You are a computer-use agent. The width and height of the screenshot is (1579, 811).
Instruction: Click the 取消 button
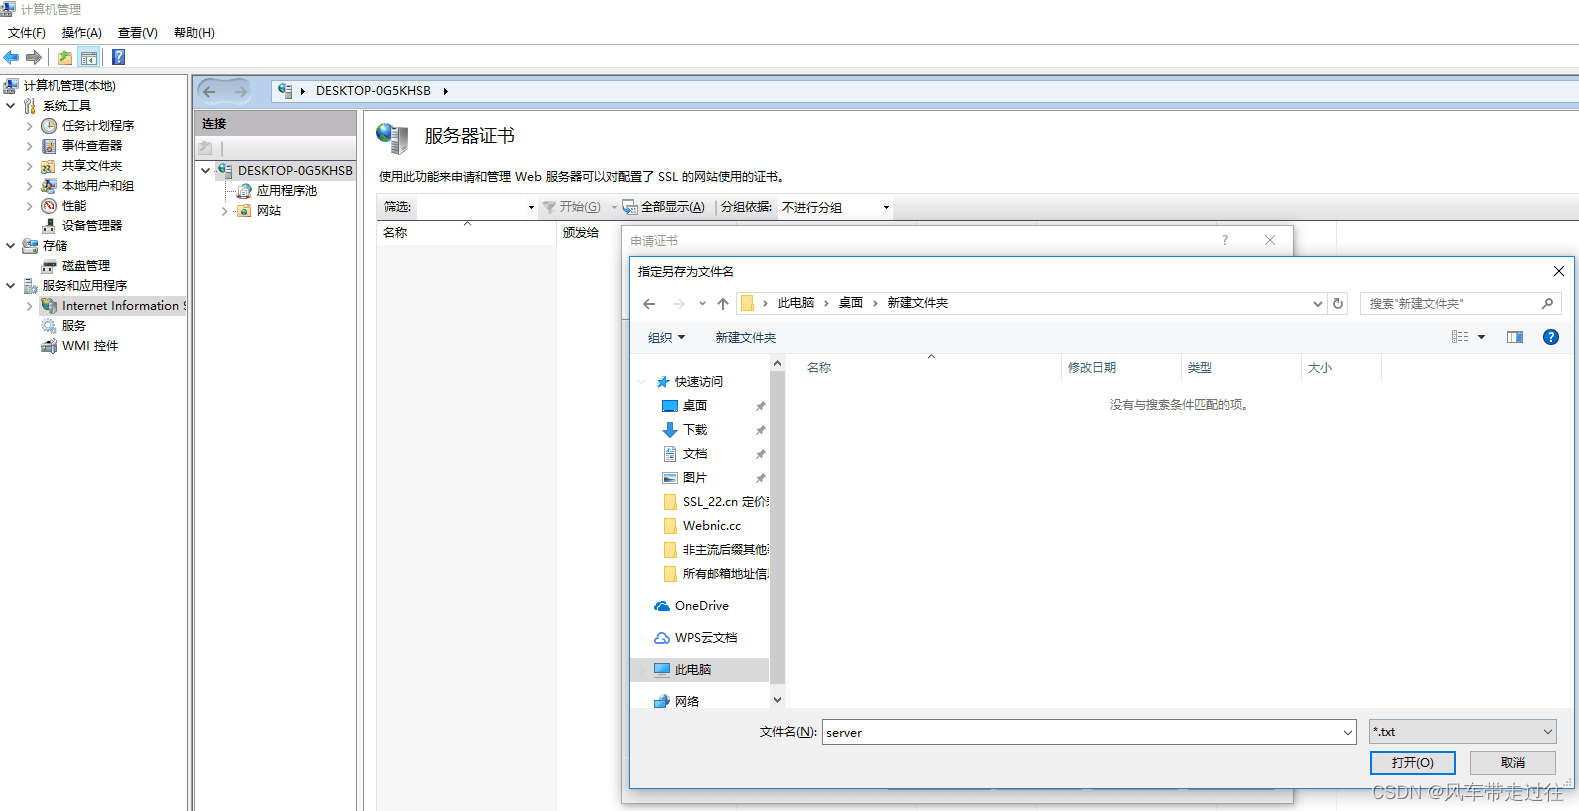point(1512,763)
